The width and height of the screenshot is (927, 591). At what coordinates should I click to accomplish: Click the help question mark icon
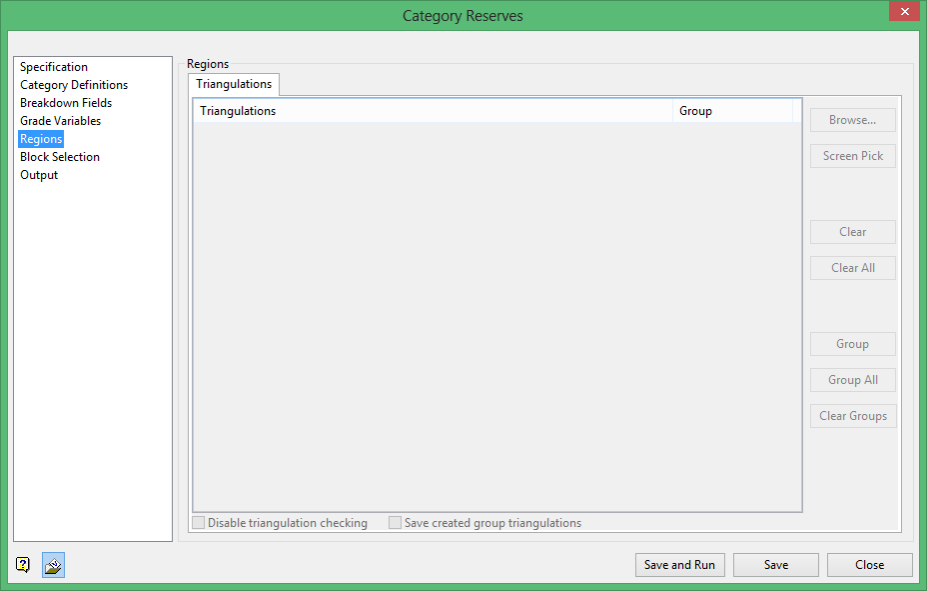point(22,565)
